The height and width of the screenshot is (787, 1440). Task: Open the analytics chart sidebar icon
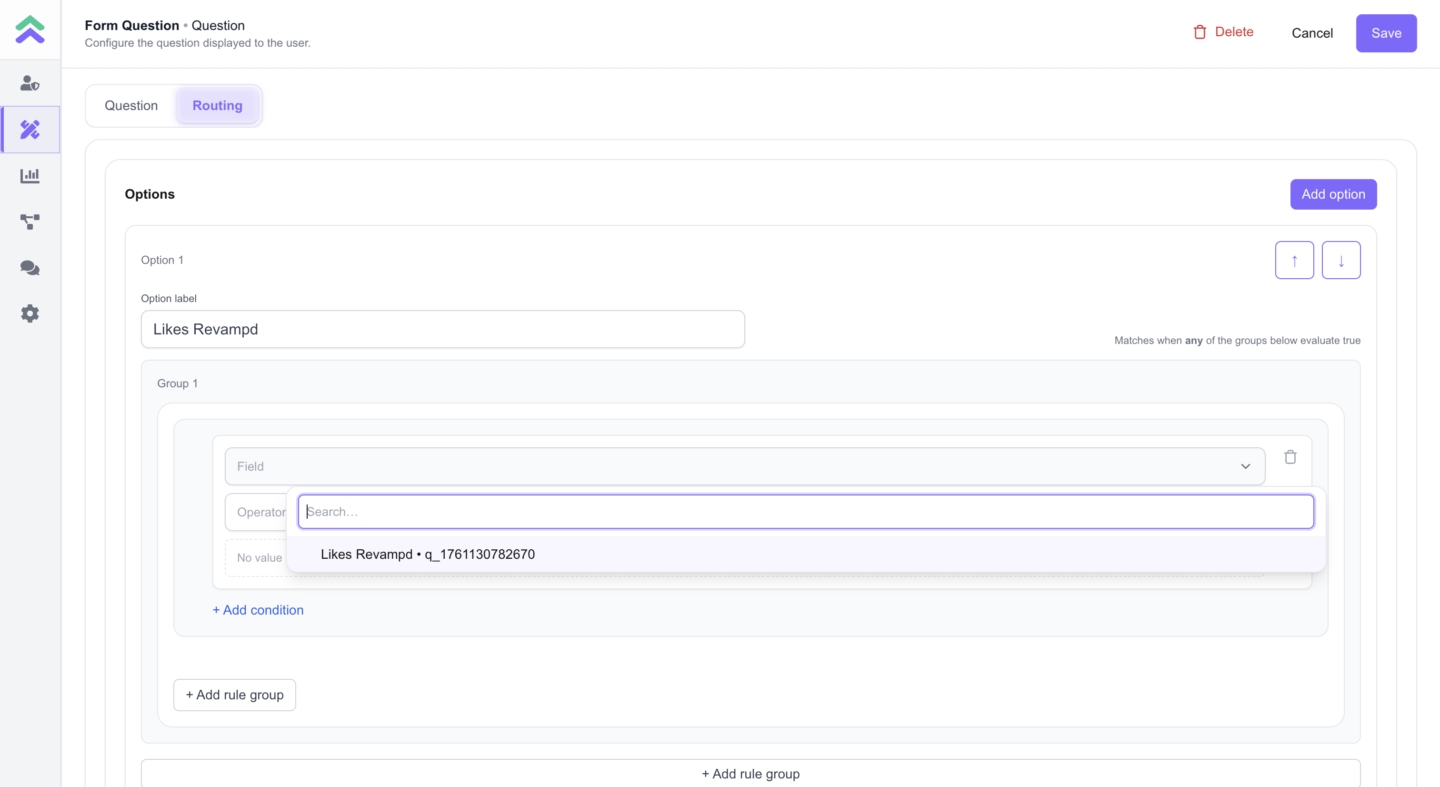point(30,176)
